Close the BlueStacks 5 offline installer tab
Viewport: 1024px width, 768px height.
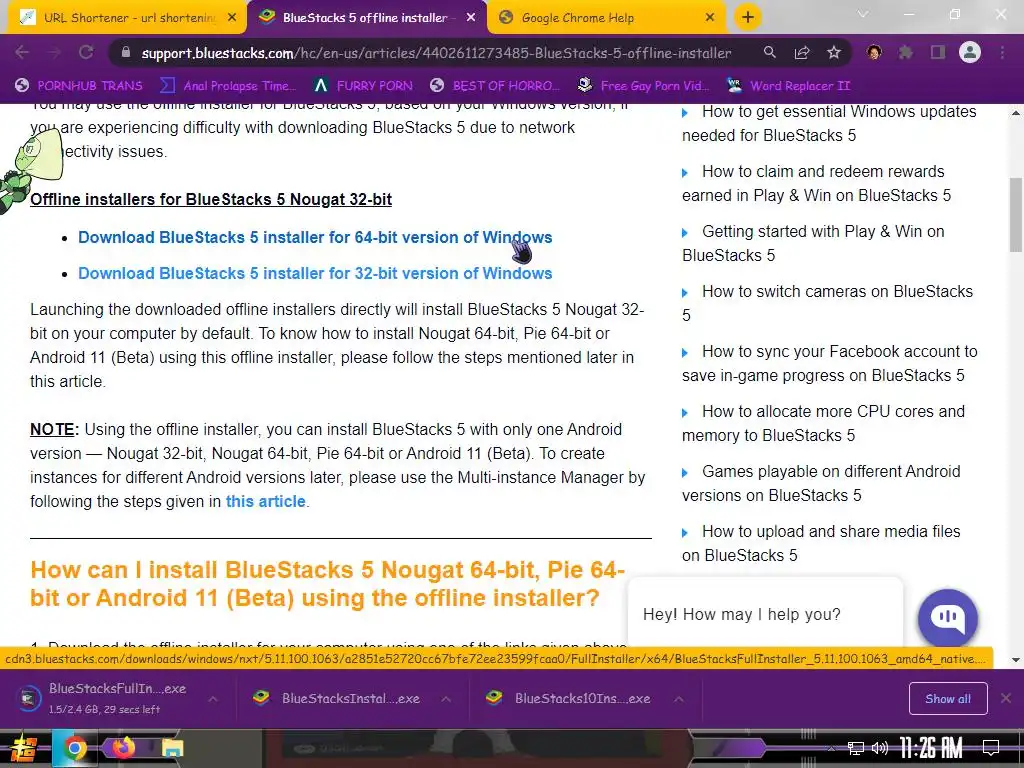tap(471, 18)
